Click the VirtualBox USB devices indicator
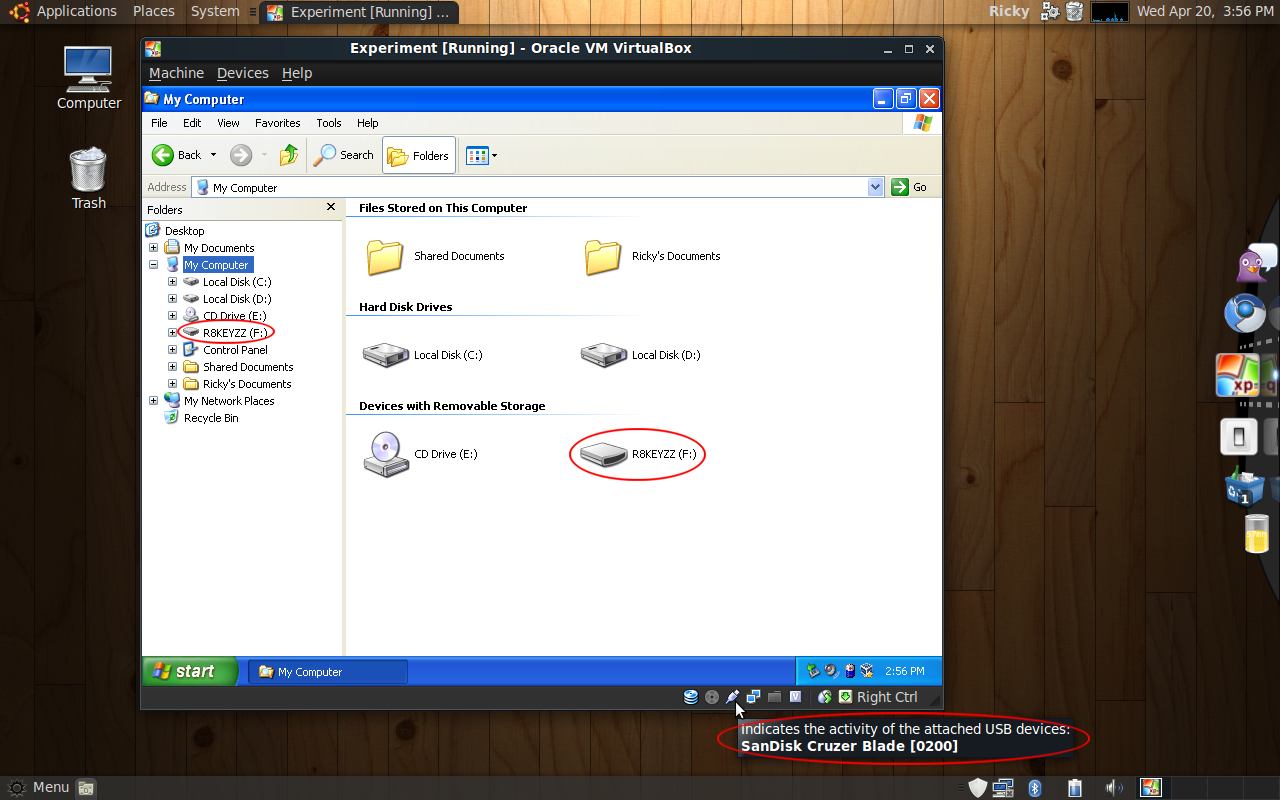Viewport: 1280px width, 800px height. click(733, 697)
